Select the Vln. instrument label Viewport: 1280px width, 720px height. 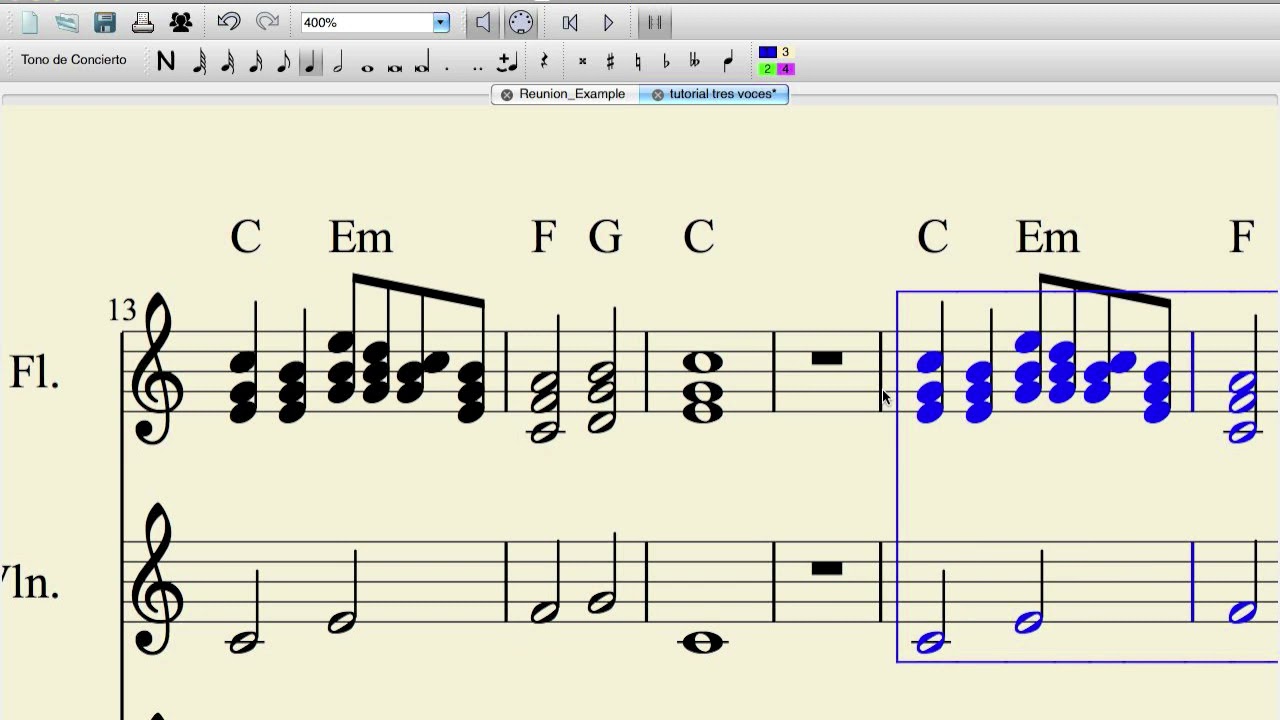30,582
